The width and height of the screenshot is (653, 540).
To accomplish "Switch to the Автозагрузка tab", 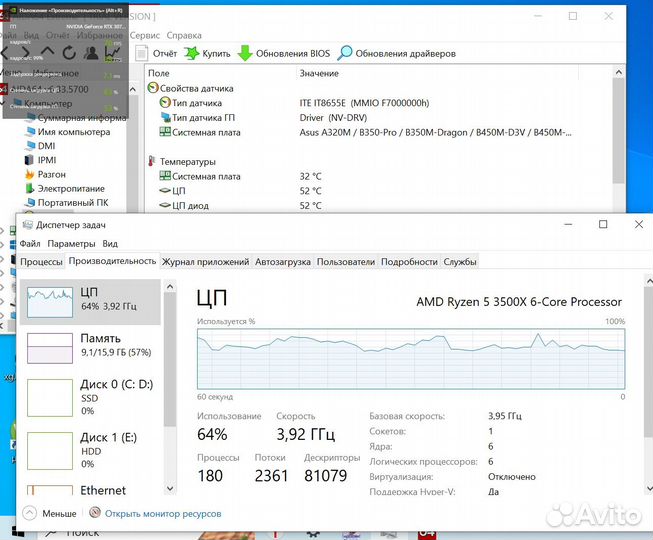I will pyautogui.click(x=283, y=262).
